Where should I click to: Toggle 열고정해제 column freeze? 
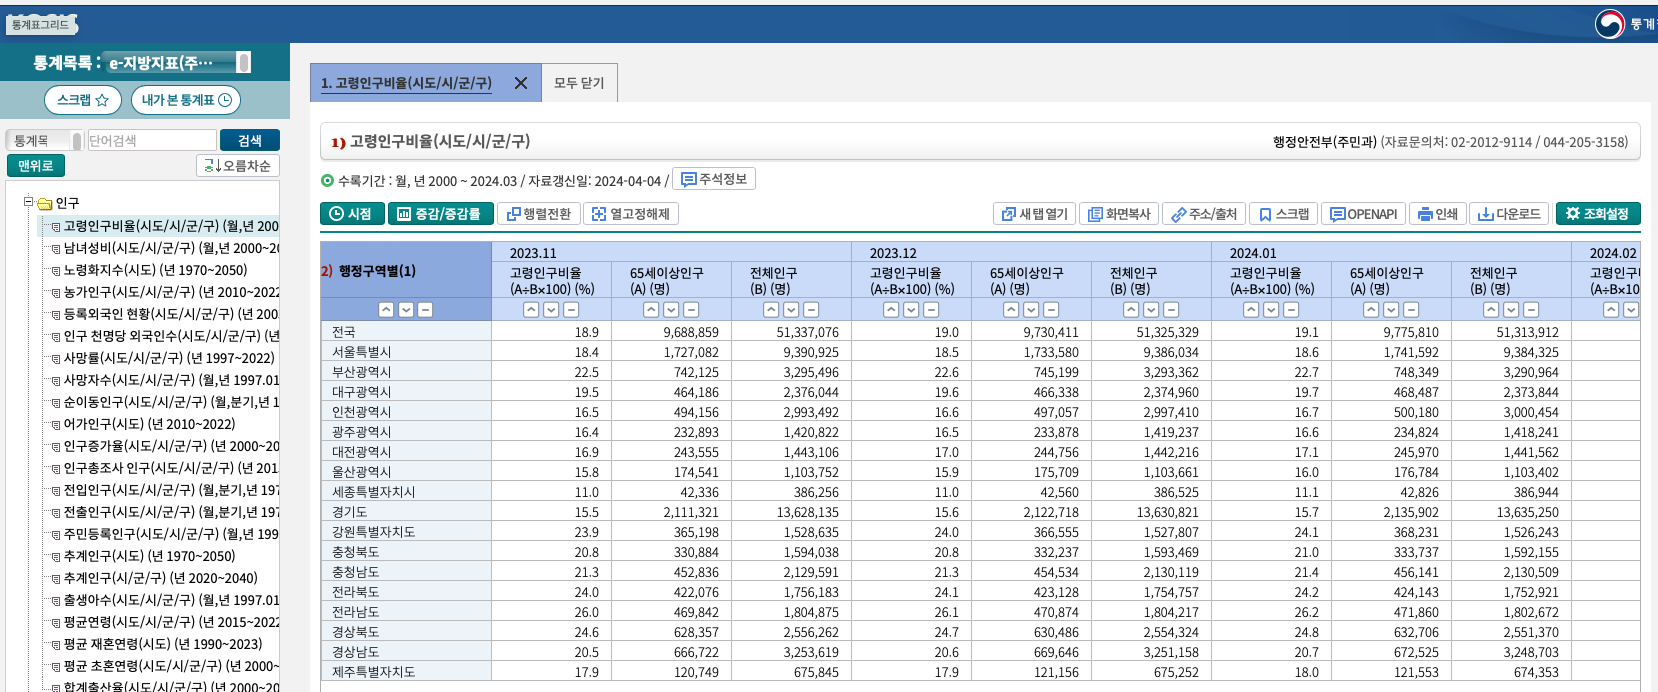[630, 214]
